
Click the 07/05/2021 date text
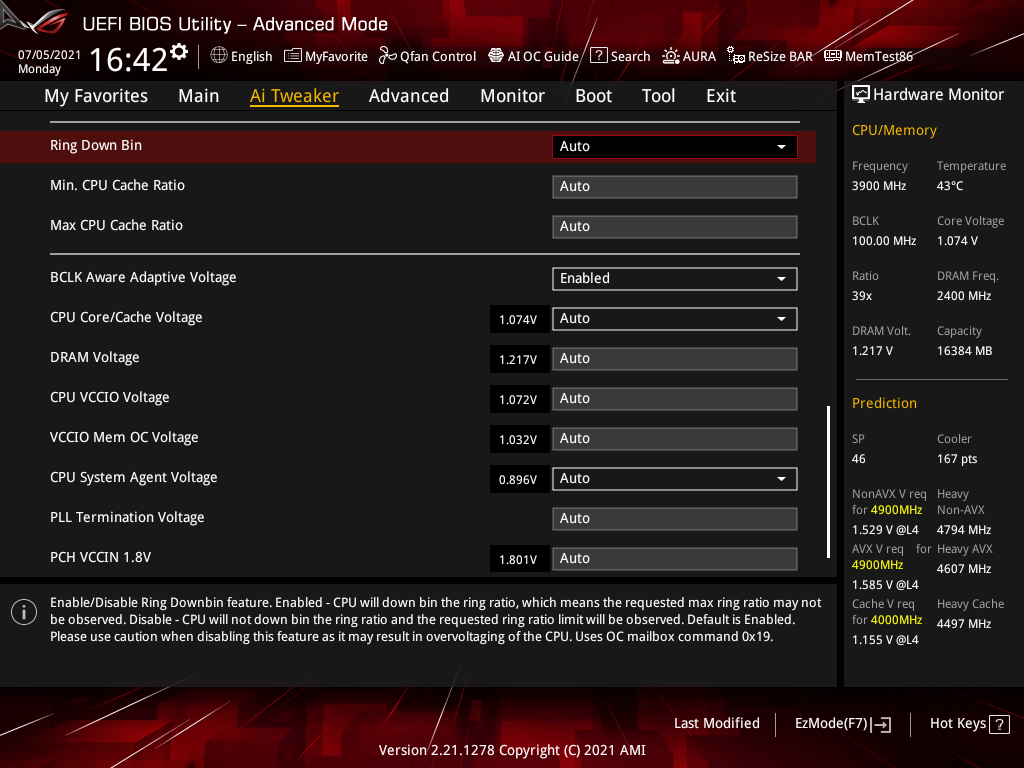click(50, 54)
